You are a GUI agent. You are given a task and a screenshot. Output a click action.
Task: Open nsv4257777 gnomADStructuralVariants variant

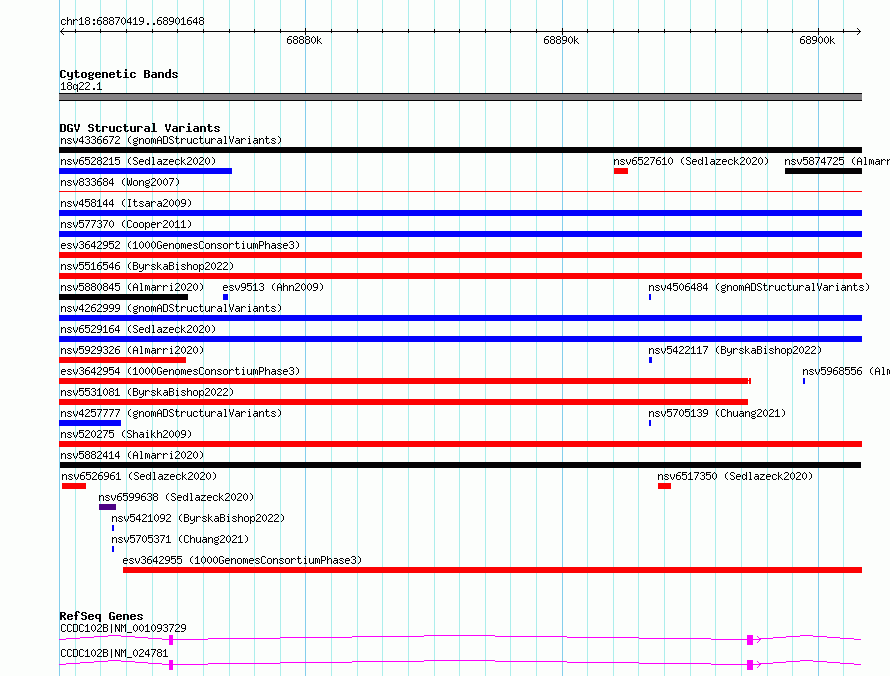click(x=171, y=413)
